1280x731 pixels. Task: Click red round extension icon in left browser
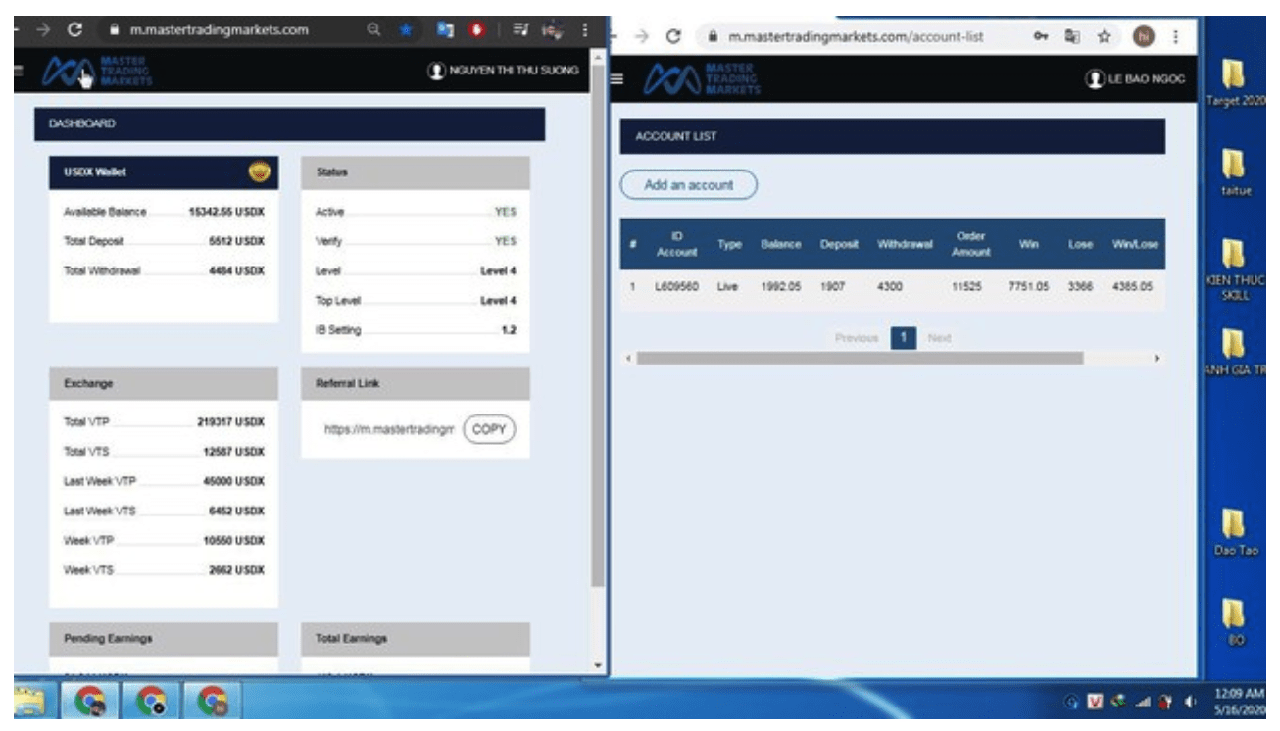click(x=478, y=30)
